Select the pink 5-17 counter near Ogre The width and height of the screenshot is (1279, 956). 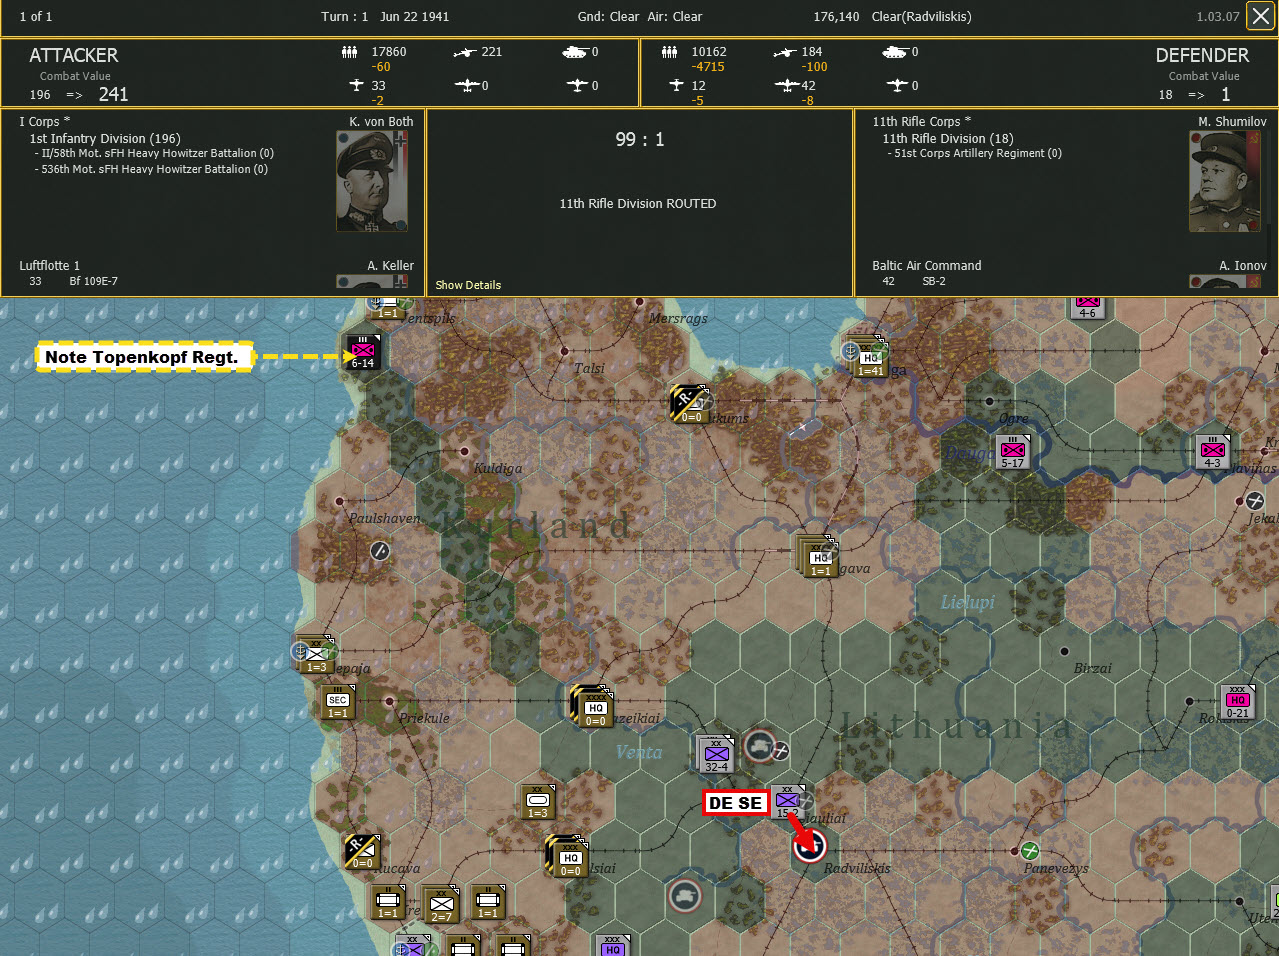point(1013,452)
